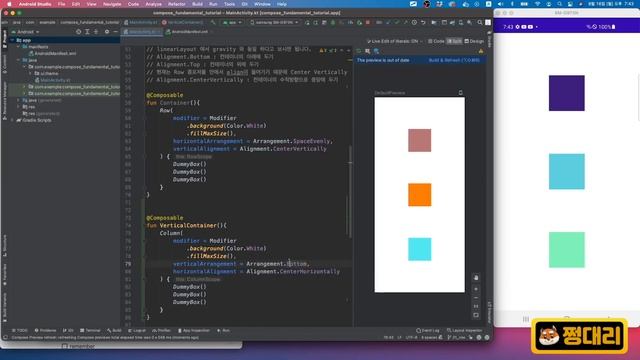640x360 pixels.
Task: Open the macOS Spotlight search icon
Action: [560, 4]
